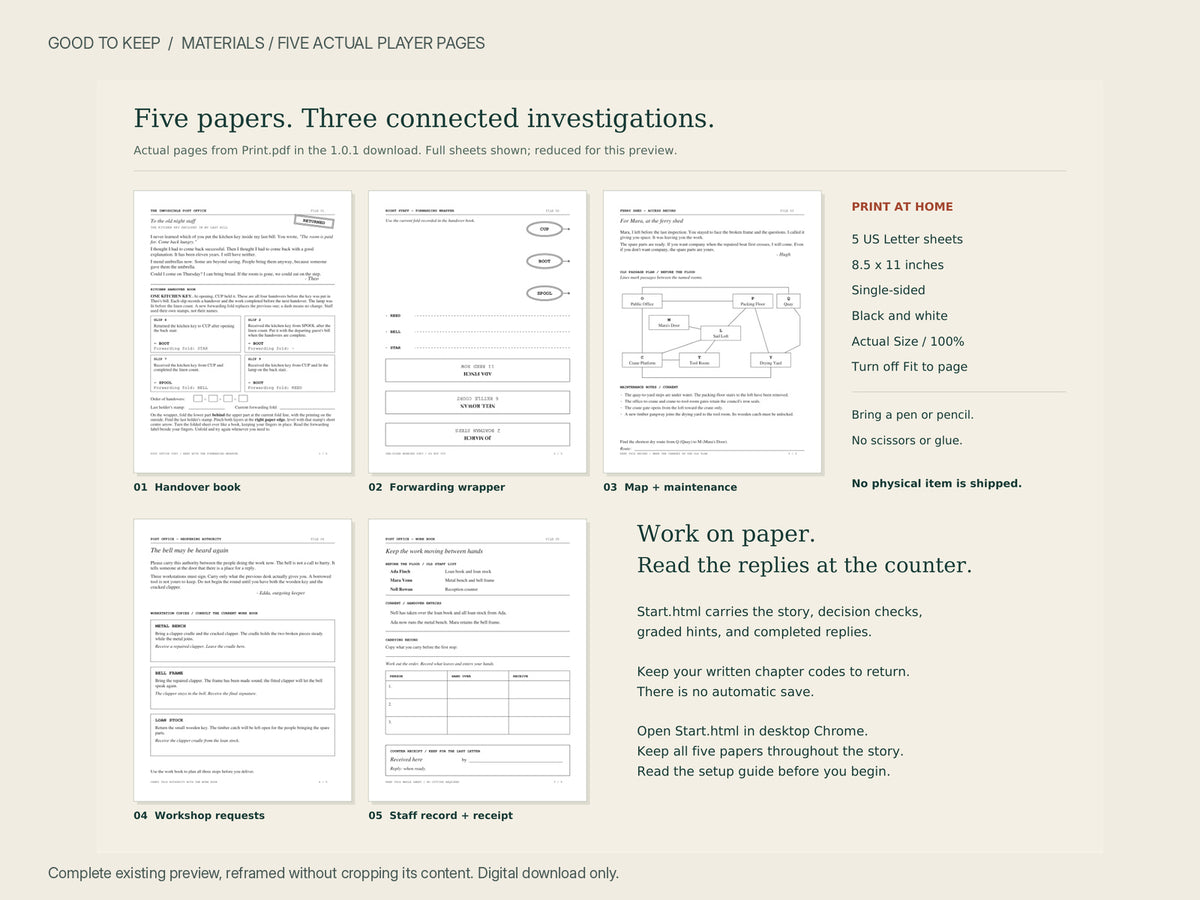Click 'No physical item is shipped.' notice

[x=937, y=483]
